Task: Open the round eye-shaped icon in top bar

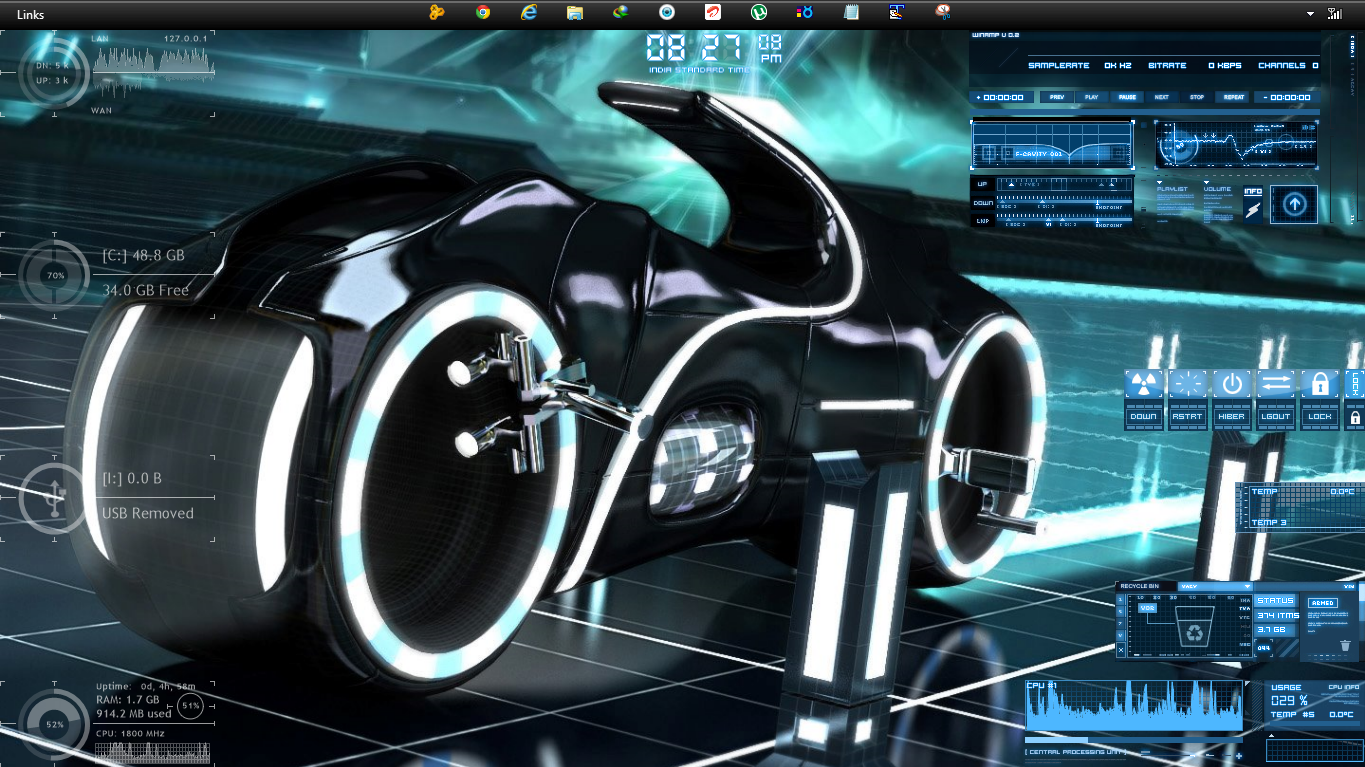Action: click(667, 13)
